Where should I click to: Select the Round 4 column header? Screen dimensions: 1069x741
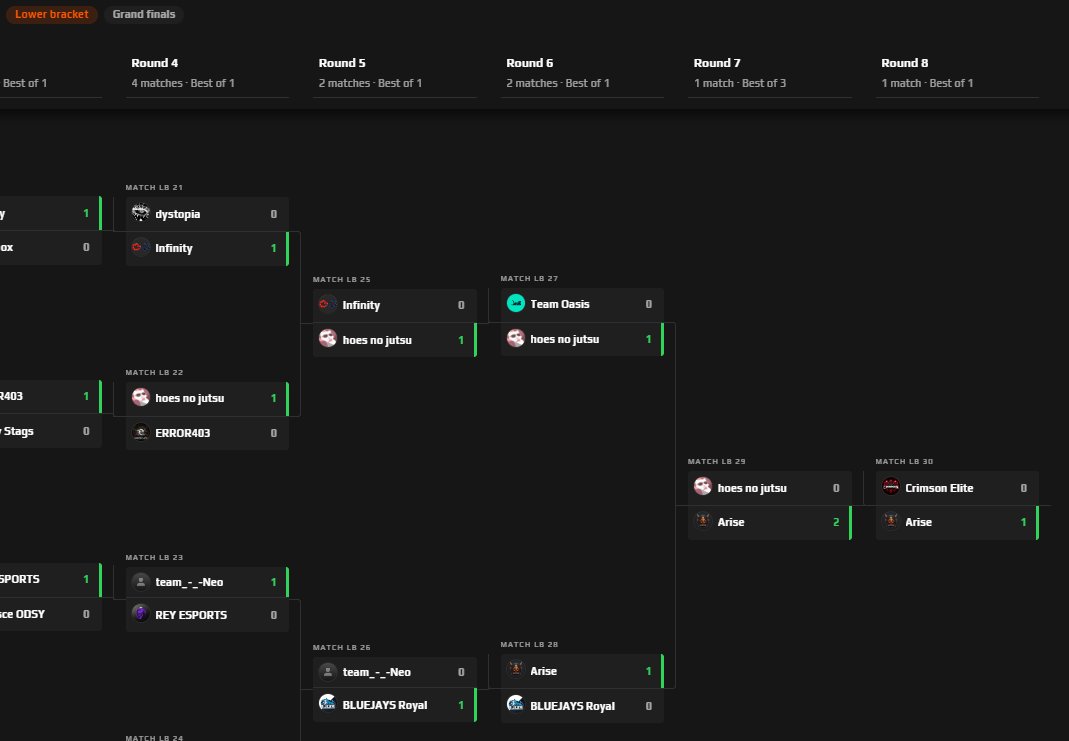[155, 63]
